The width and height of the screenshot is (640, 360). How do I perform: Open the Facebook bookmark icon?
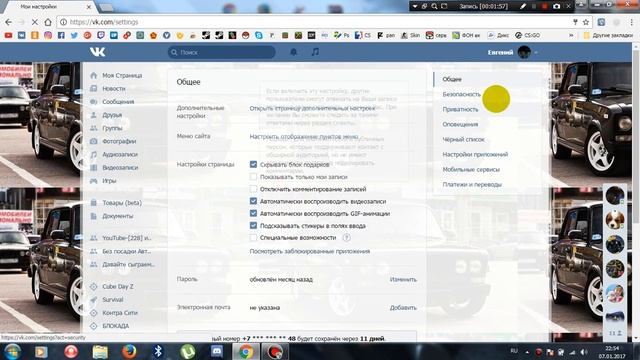[x=61, y=36]
